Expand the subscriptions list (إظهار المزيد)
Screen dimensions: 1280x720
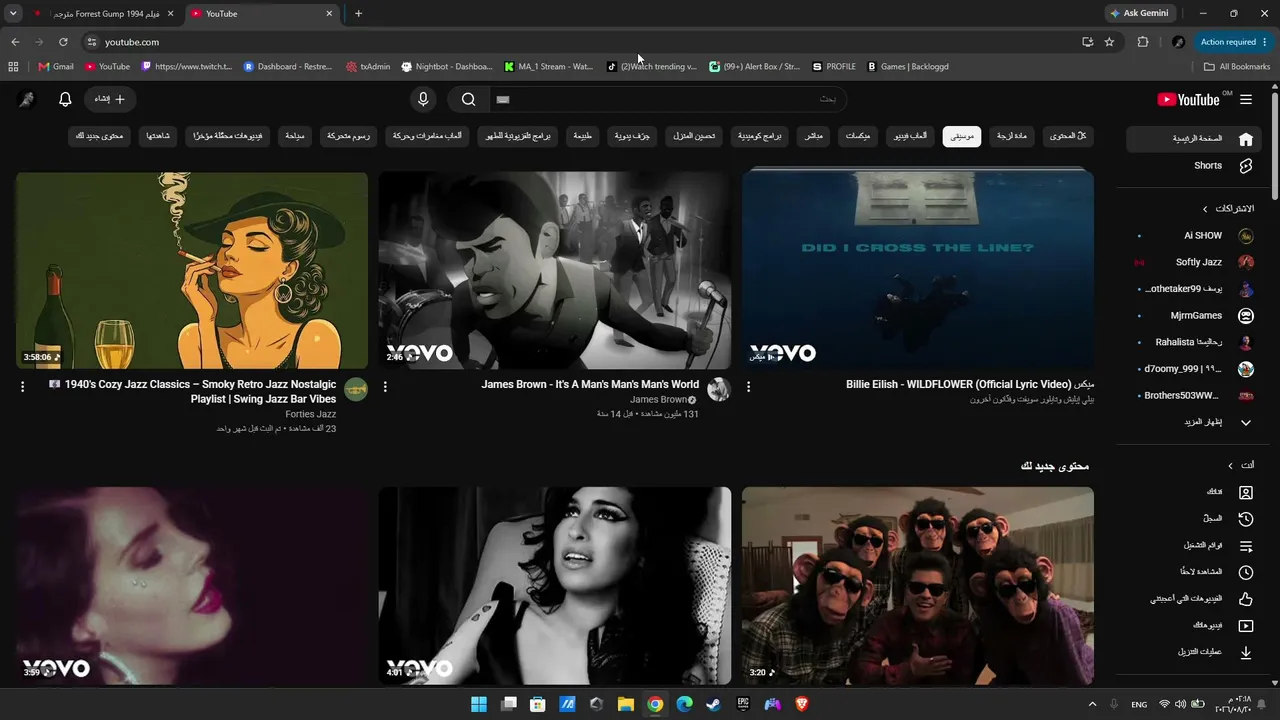(1194, 423)
